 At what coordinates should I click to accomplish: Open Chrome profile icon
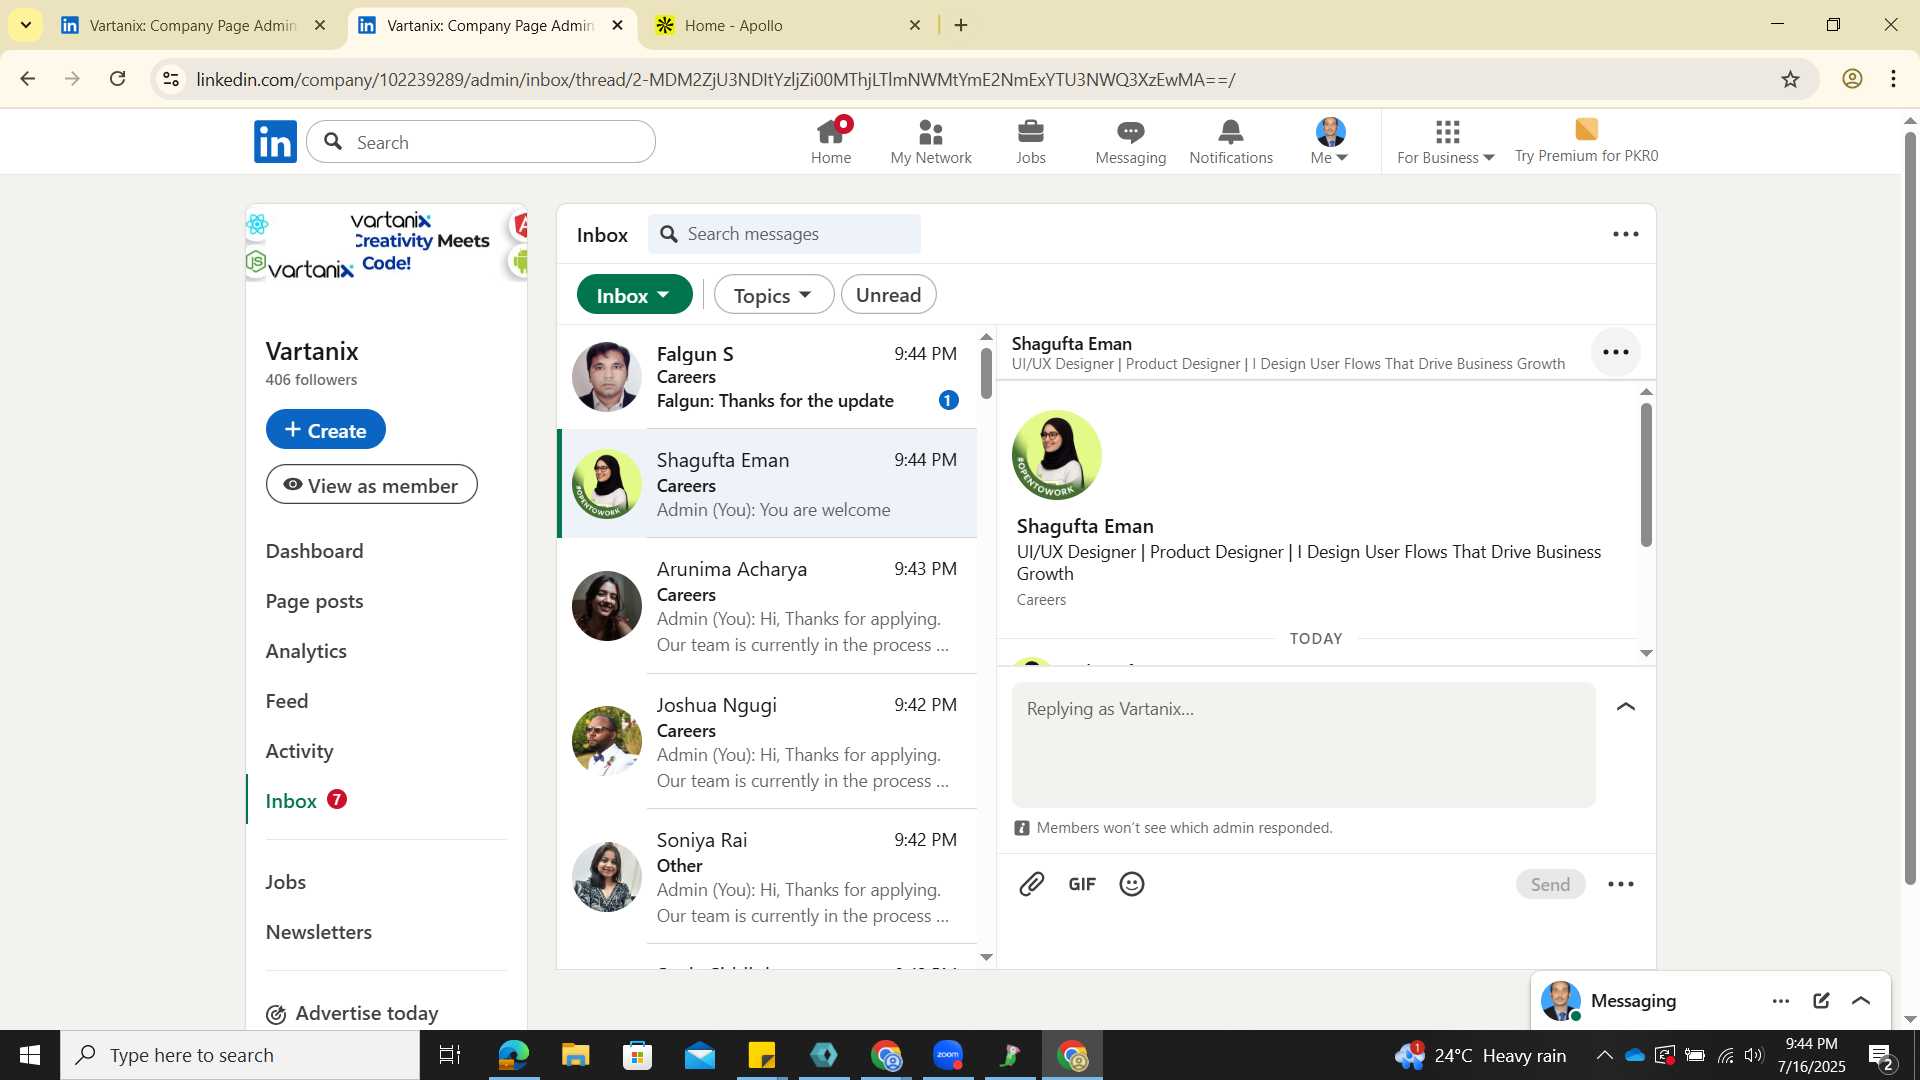pos(1852,79)
